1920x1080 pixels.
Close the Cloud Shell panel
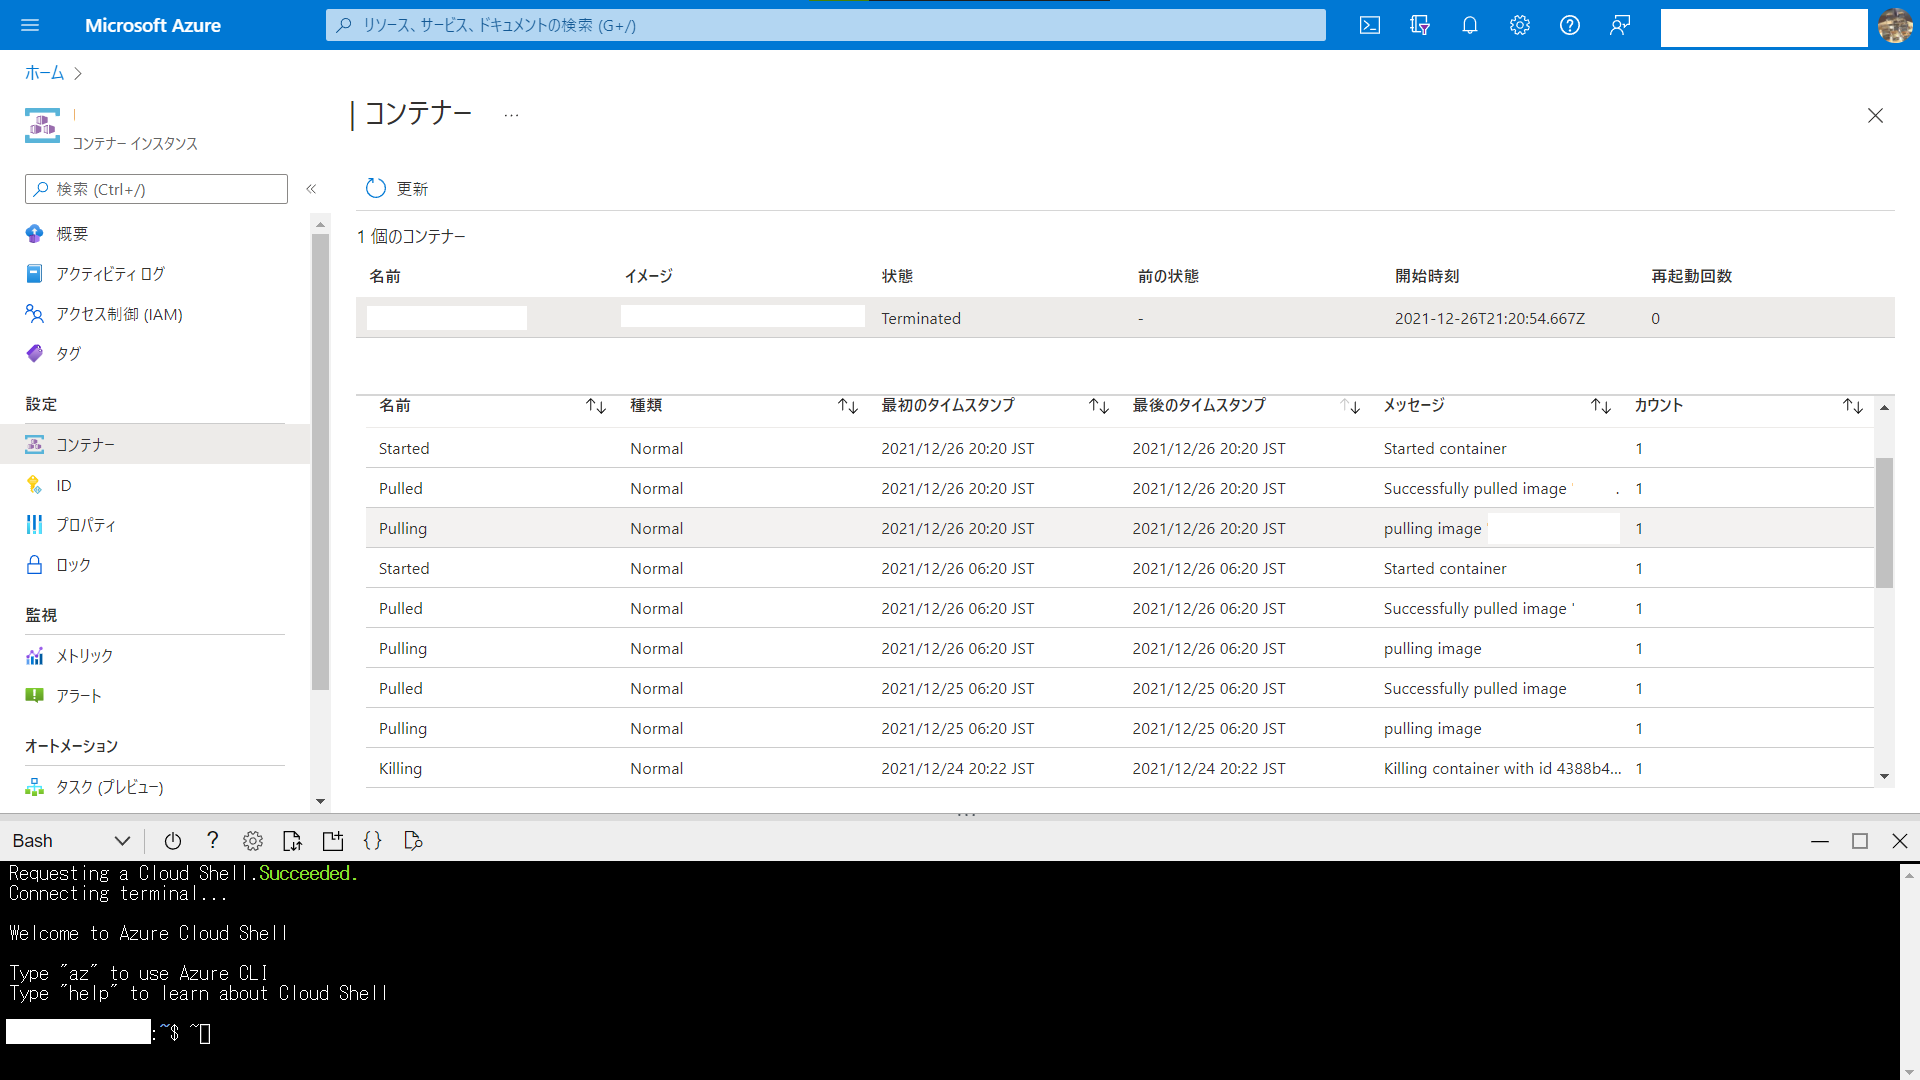1900,841
